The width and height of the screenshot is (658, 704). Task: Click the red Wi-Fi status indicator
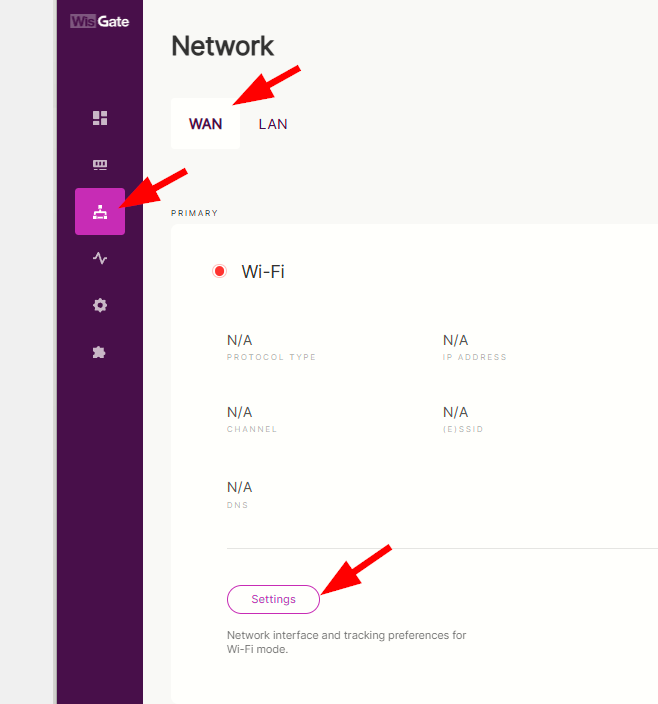pos(220,272)
